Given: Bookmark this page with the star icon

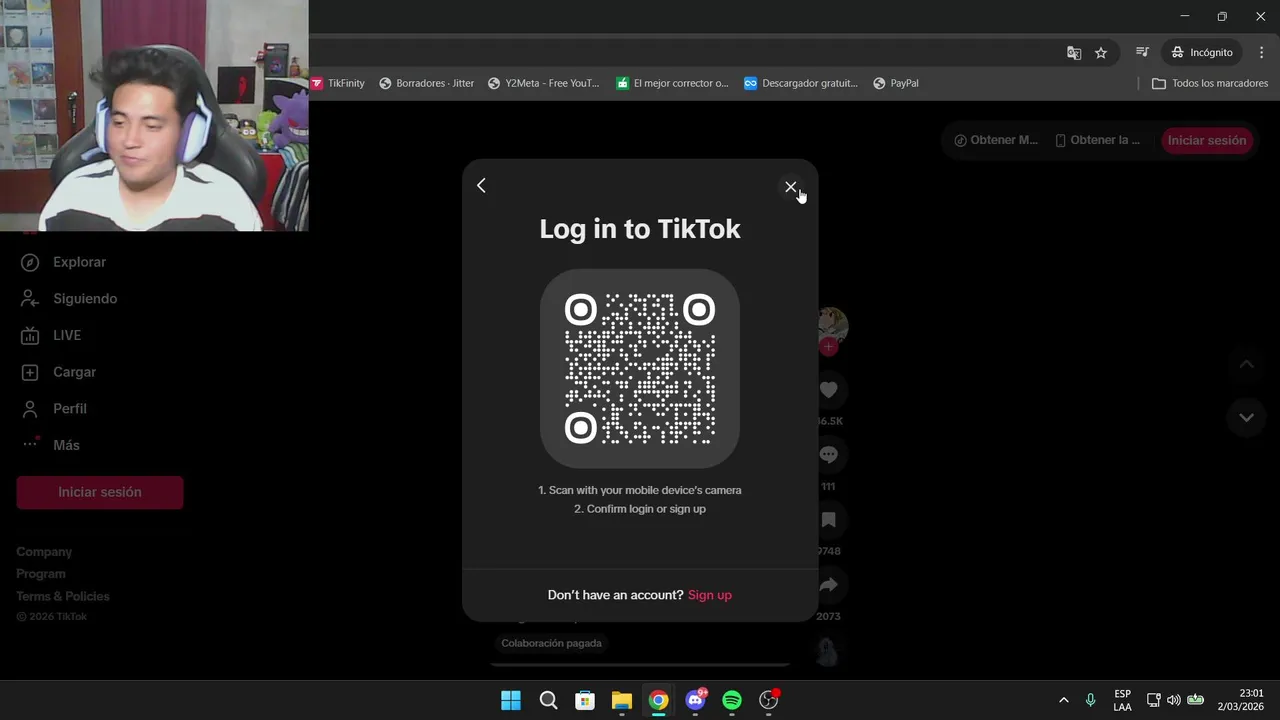Looking at the screenshot, I should [x=1101, y=52].
